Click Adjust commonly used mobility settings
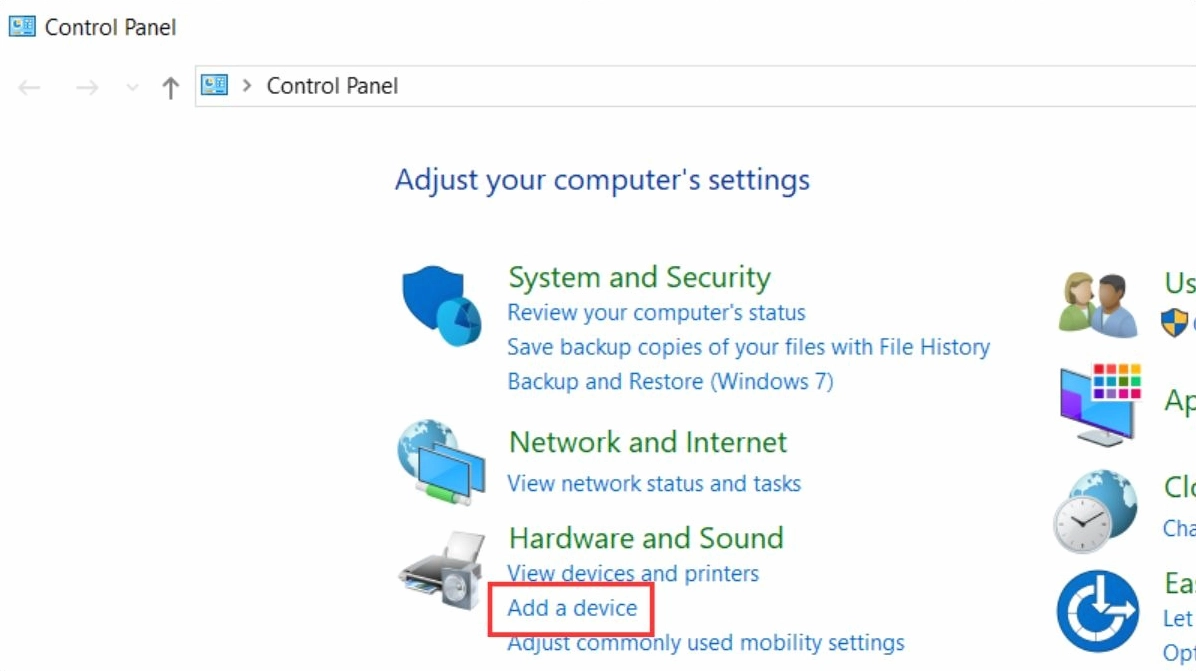This screenshot has height=671, width=1196. pos(705,643)
